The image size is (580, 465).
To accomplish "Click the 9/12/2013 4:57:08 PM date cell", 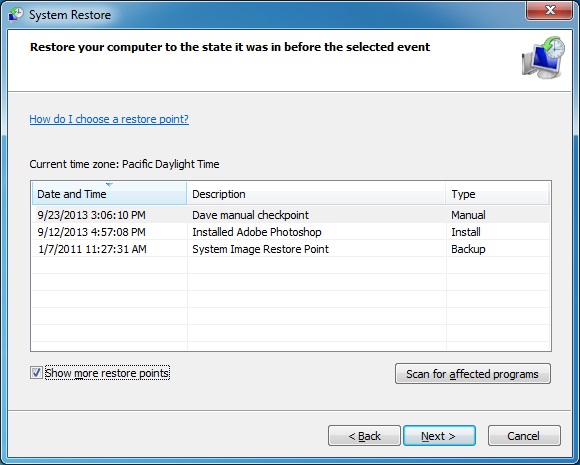I will pos(91,232).
